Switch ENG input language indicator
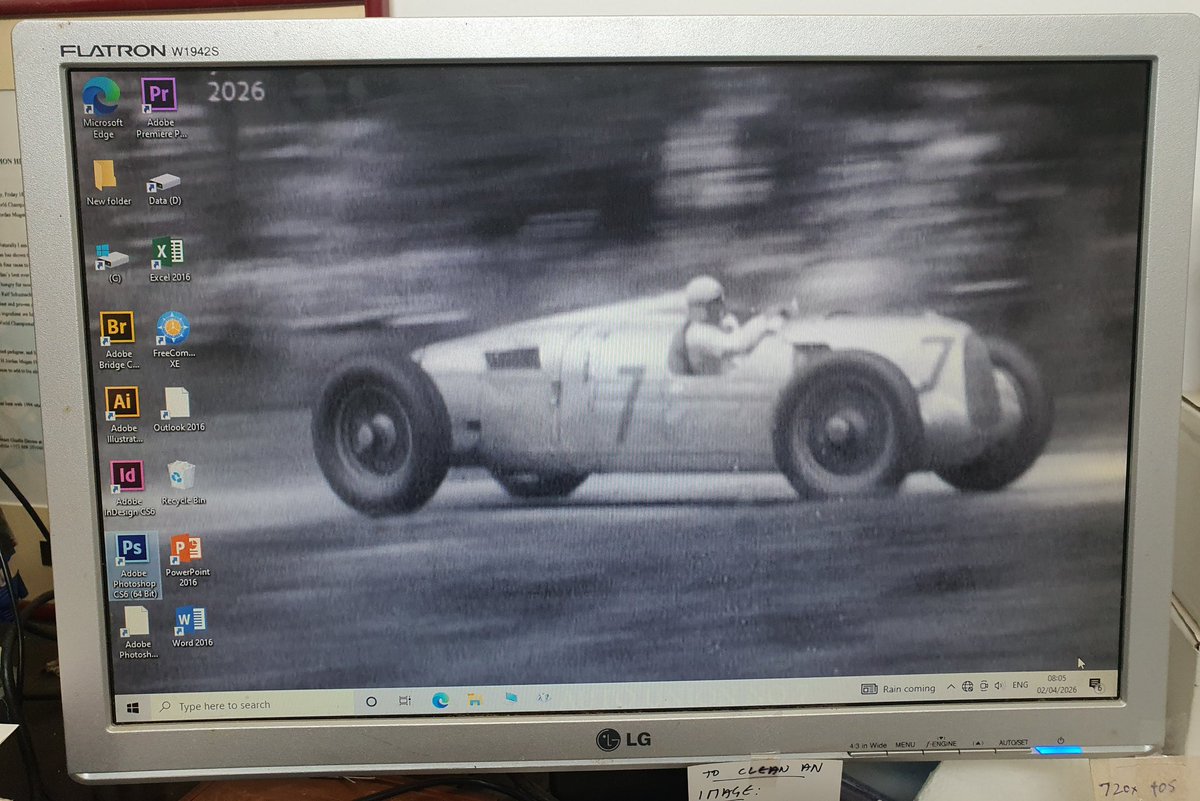Viewport: 1200px width, 801px height. pos(1020,685)
